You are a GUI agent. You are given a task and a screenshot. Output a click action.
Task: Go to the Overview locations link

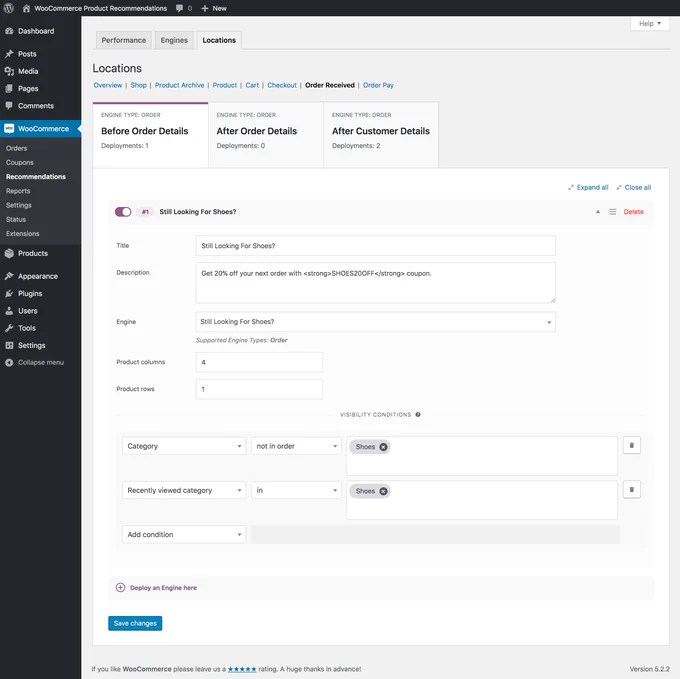click(108, 85)
